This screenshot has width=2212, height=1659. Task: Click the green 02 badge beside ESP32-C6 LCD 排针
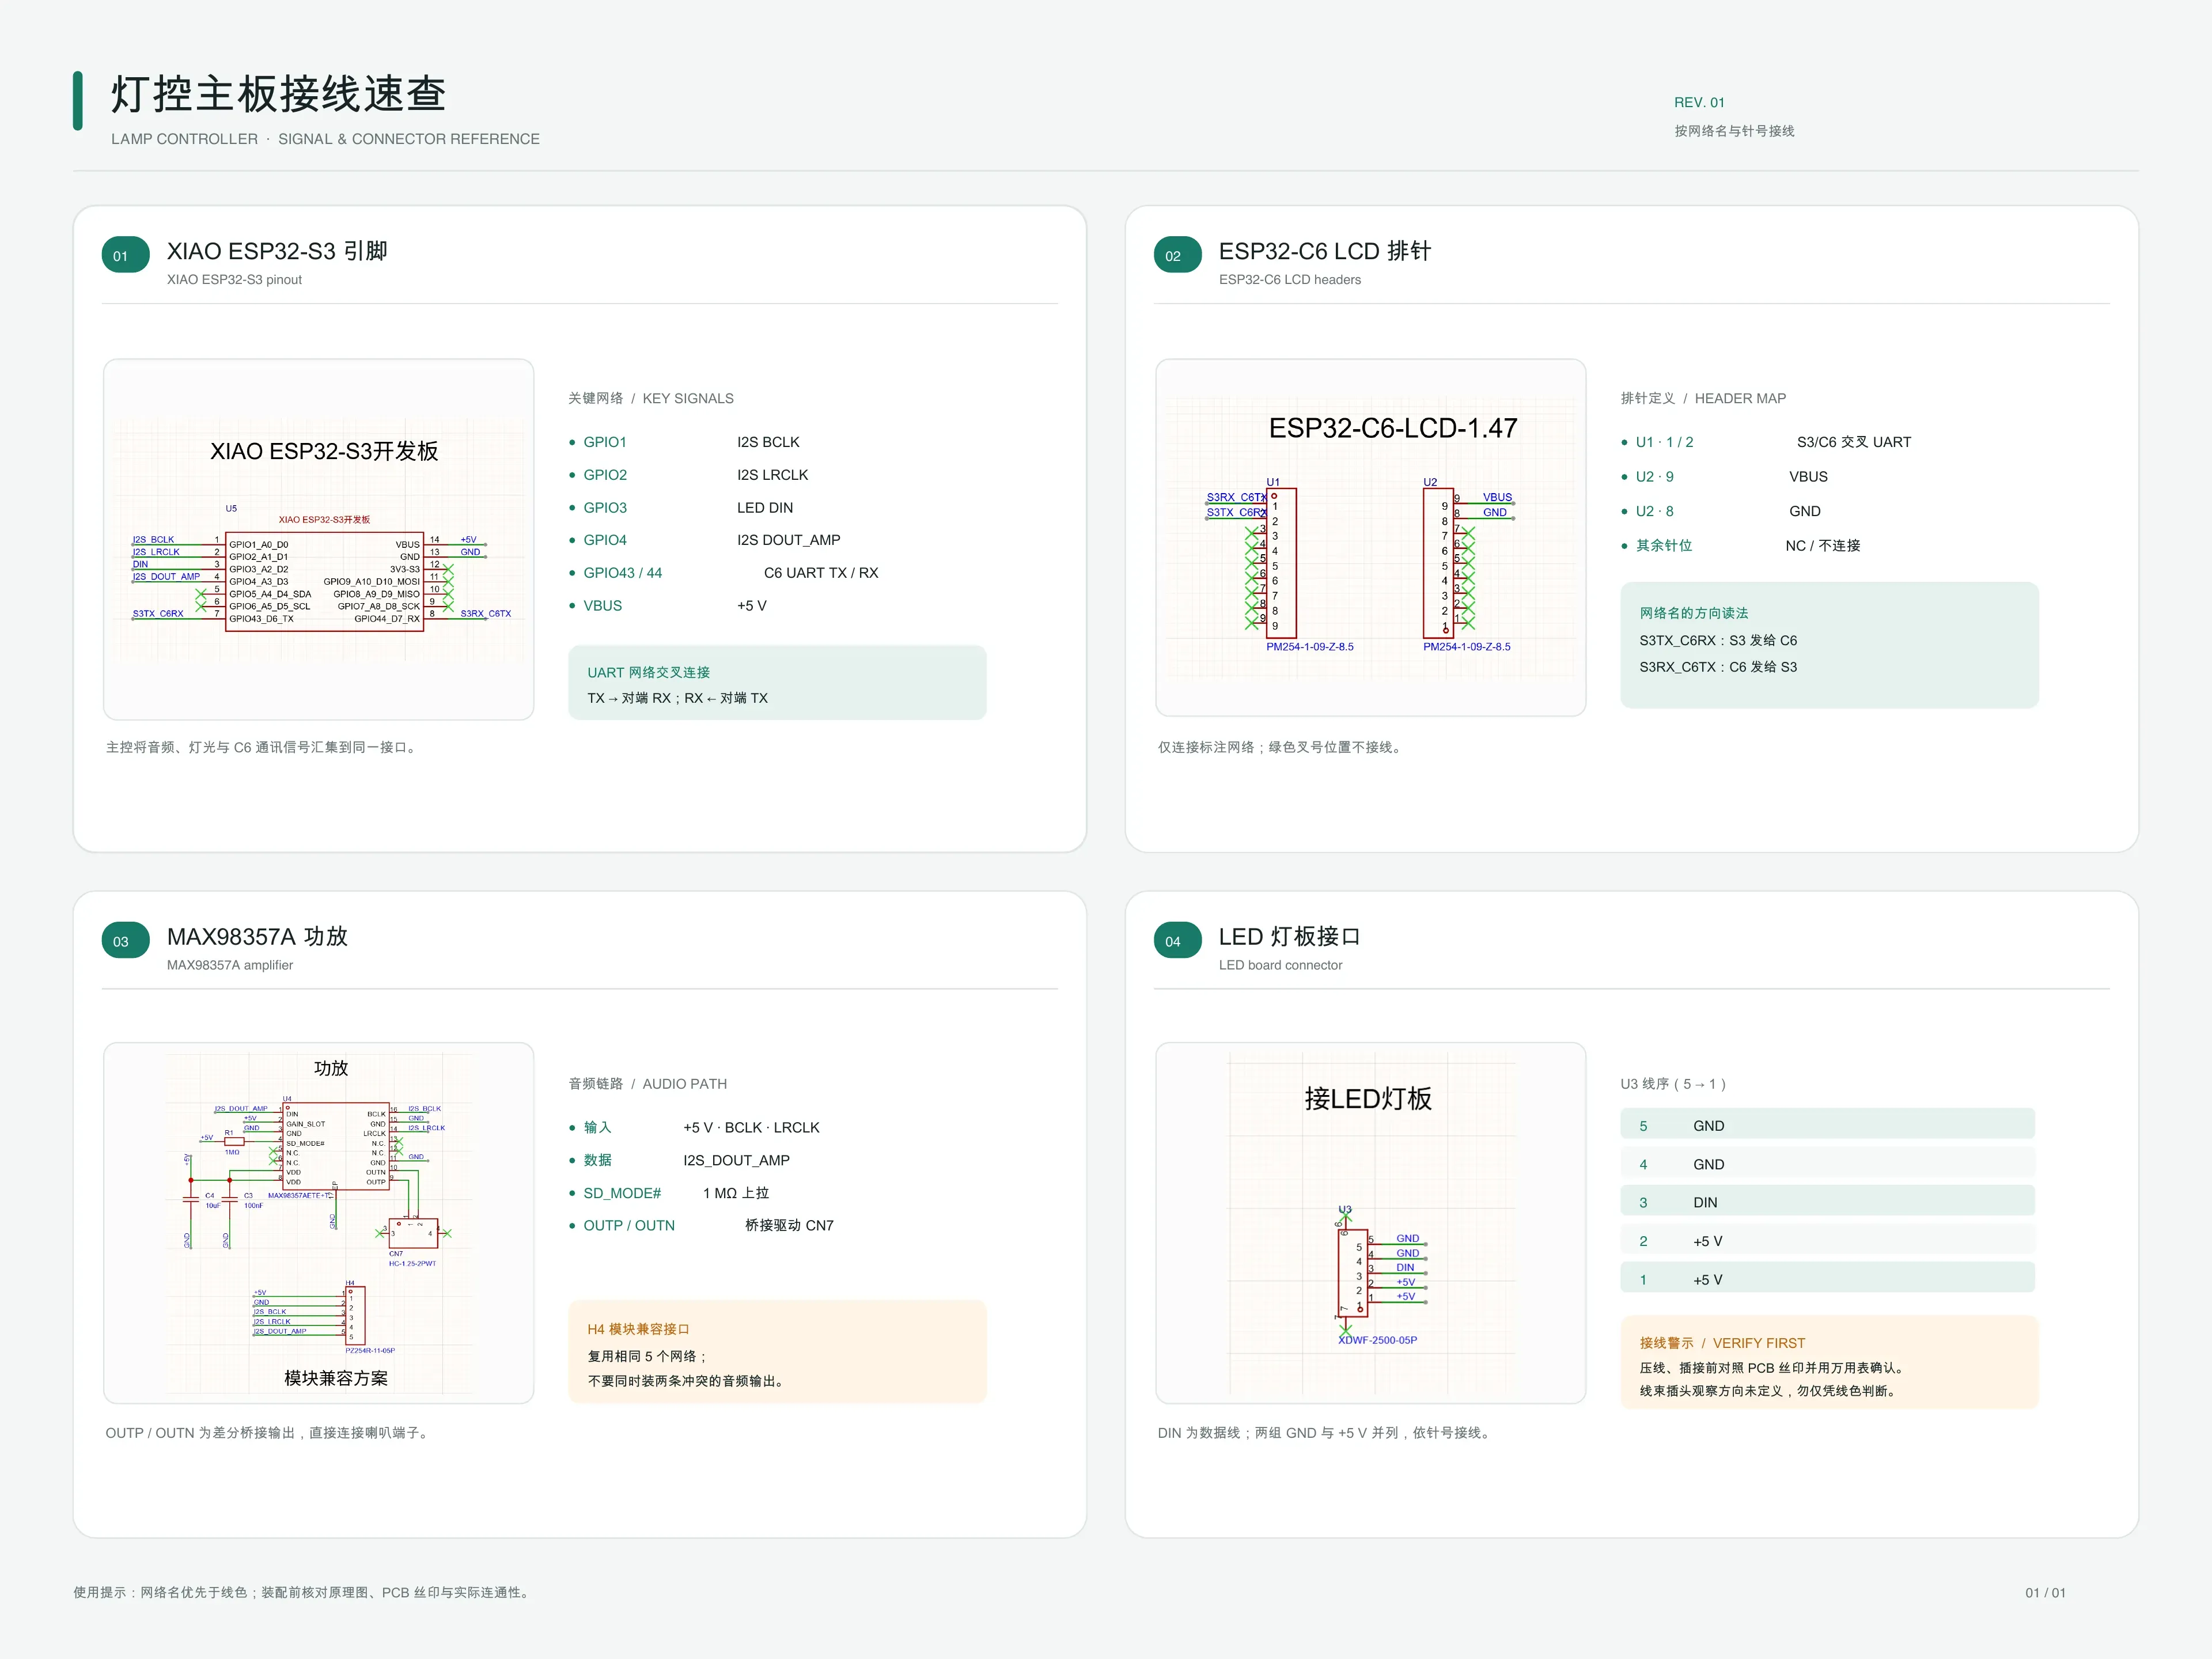[1177, 255]
